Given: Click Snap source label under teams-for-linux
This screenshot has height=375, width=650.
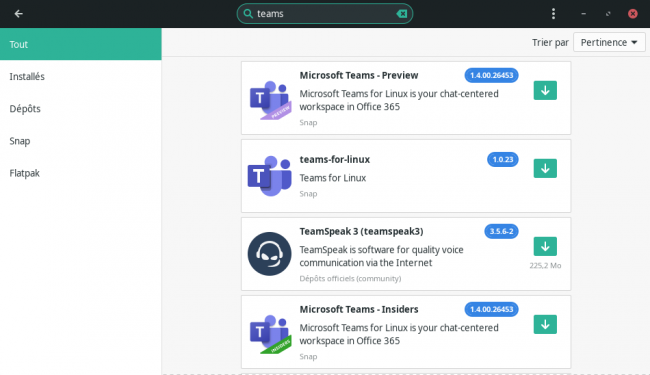Looking at the screenshot, I should [x=308, y=194].
